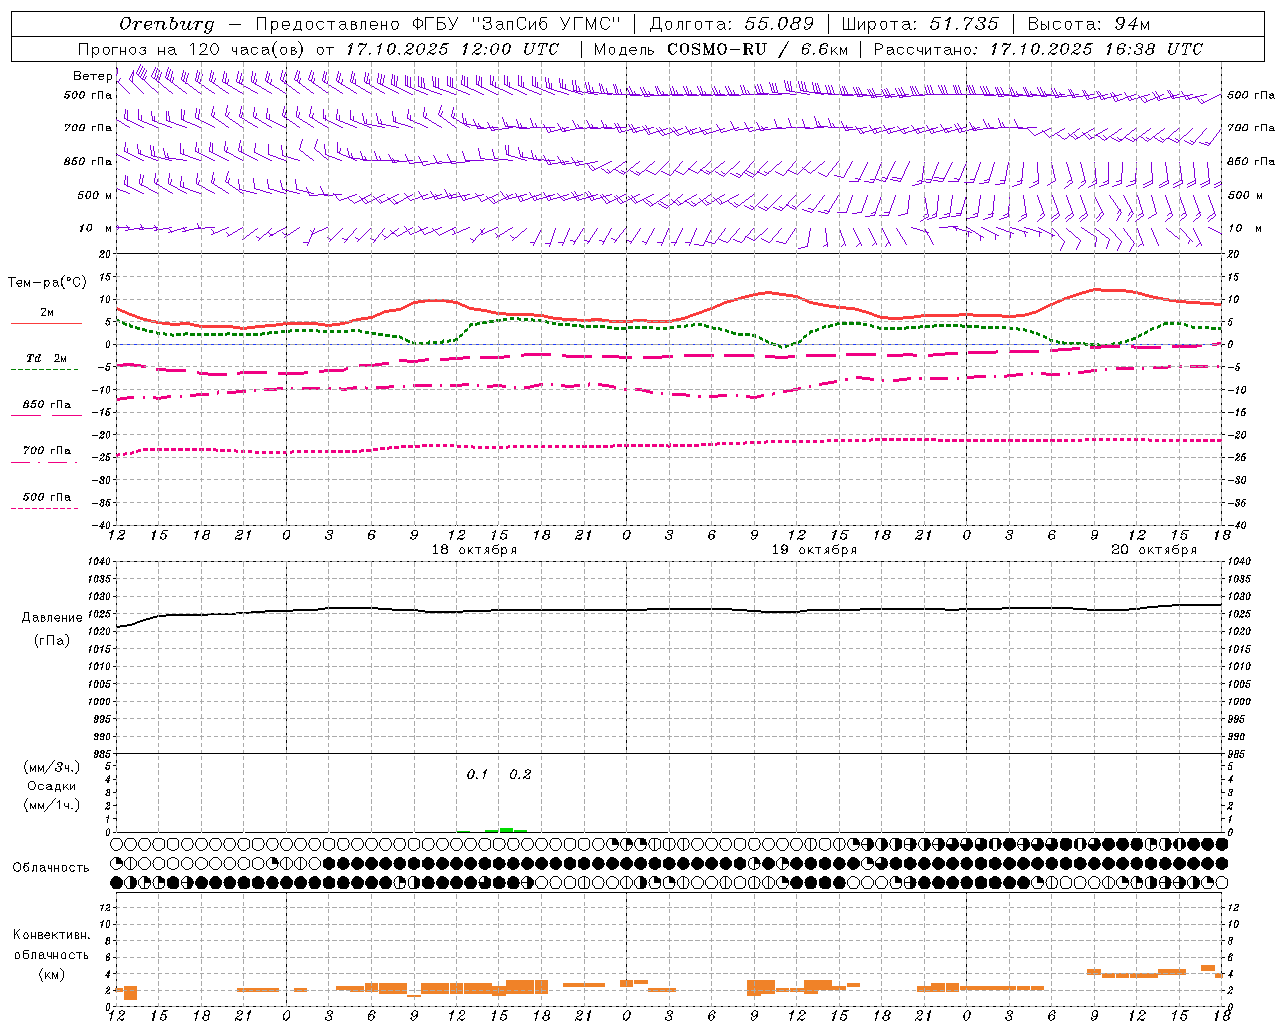Image resolution: width=1280 pixels, height=1024 pixels.
Task: Click the 'Облачность' cloud cover row label
Action: (51, 868)
